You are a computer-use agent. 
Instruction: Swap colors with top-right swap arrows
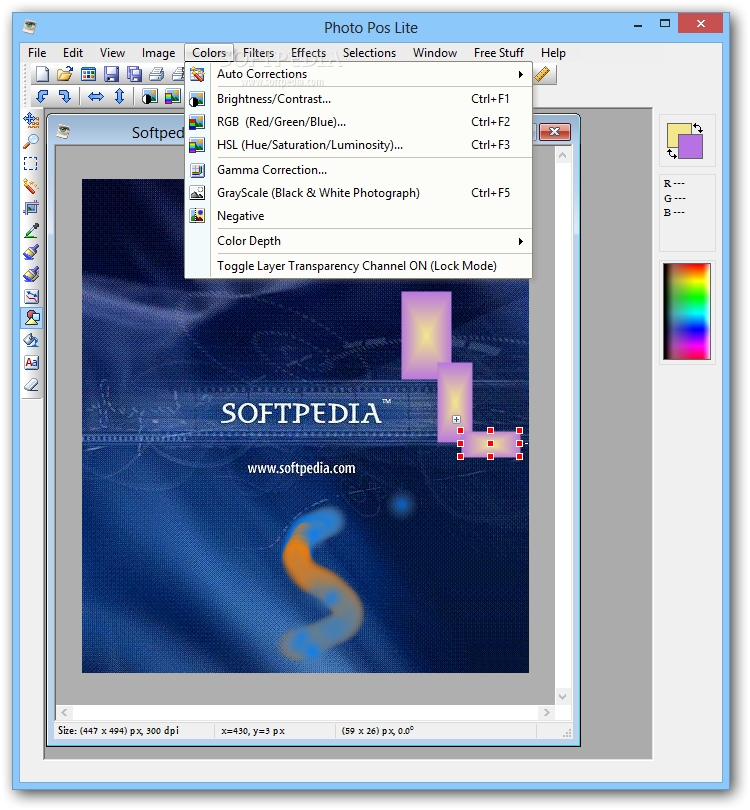click(x=697, y=128)
